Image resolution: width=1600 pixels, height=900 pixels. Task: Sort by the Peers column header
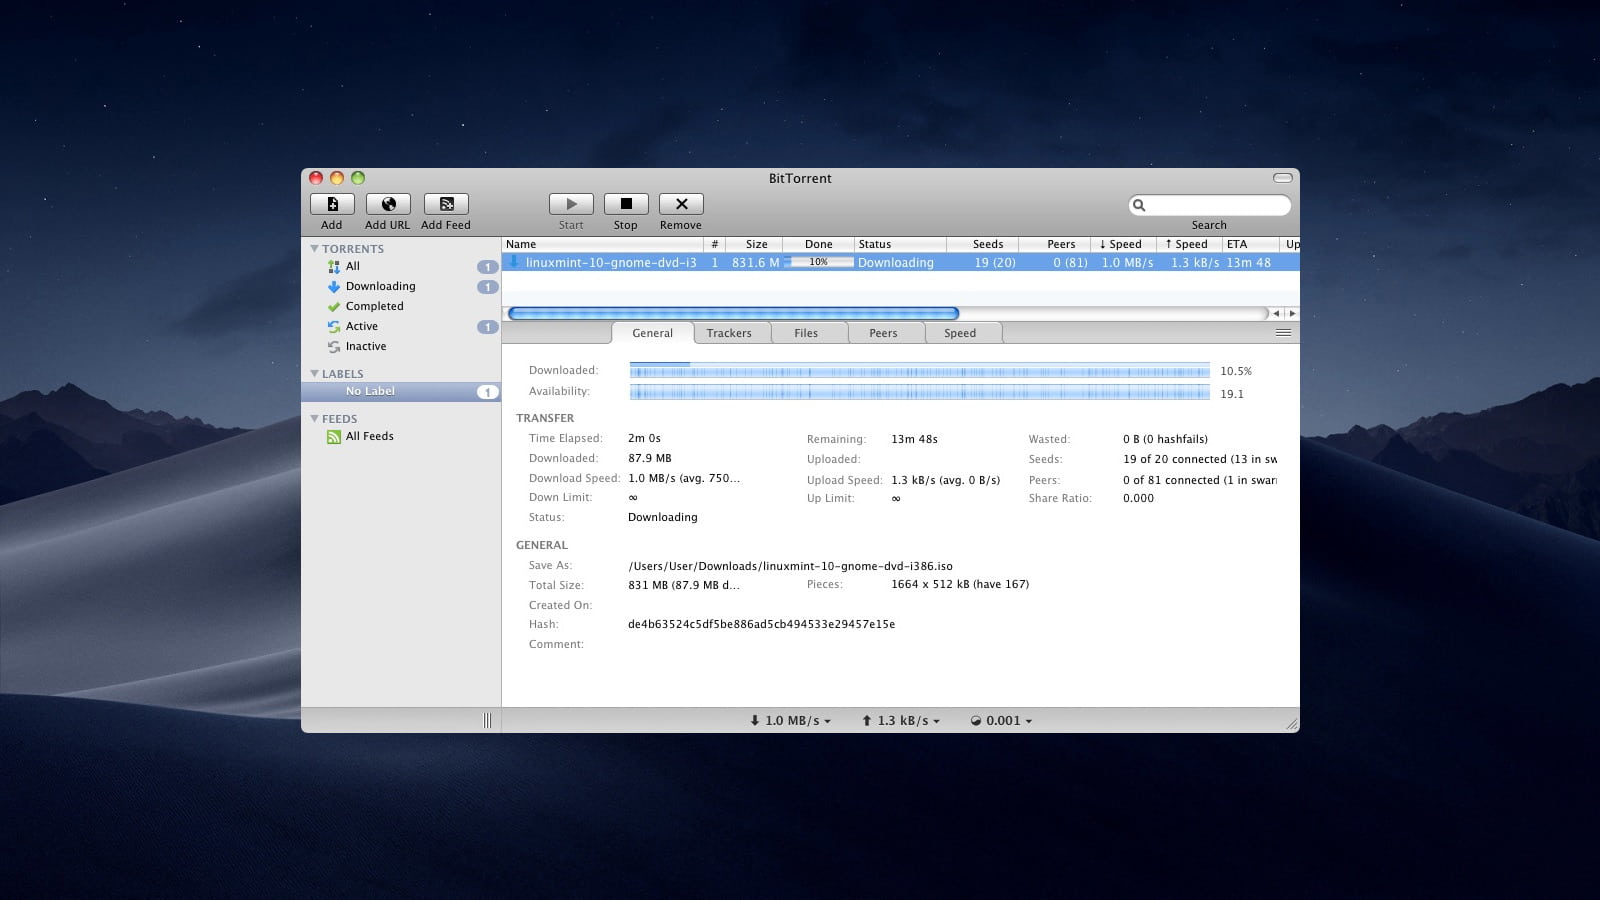tap(1056, 244)
